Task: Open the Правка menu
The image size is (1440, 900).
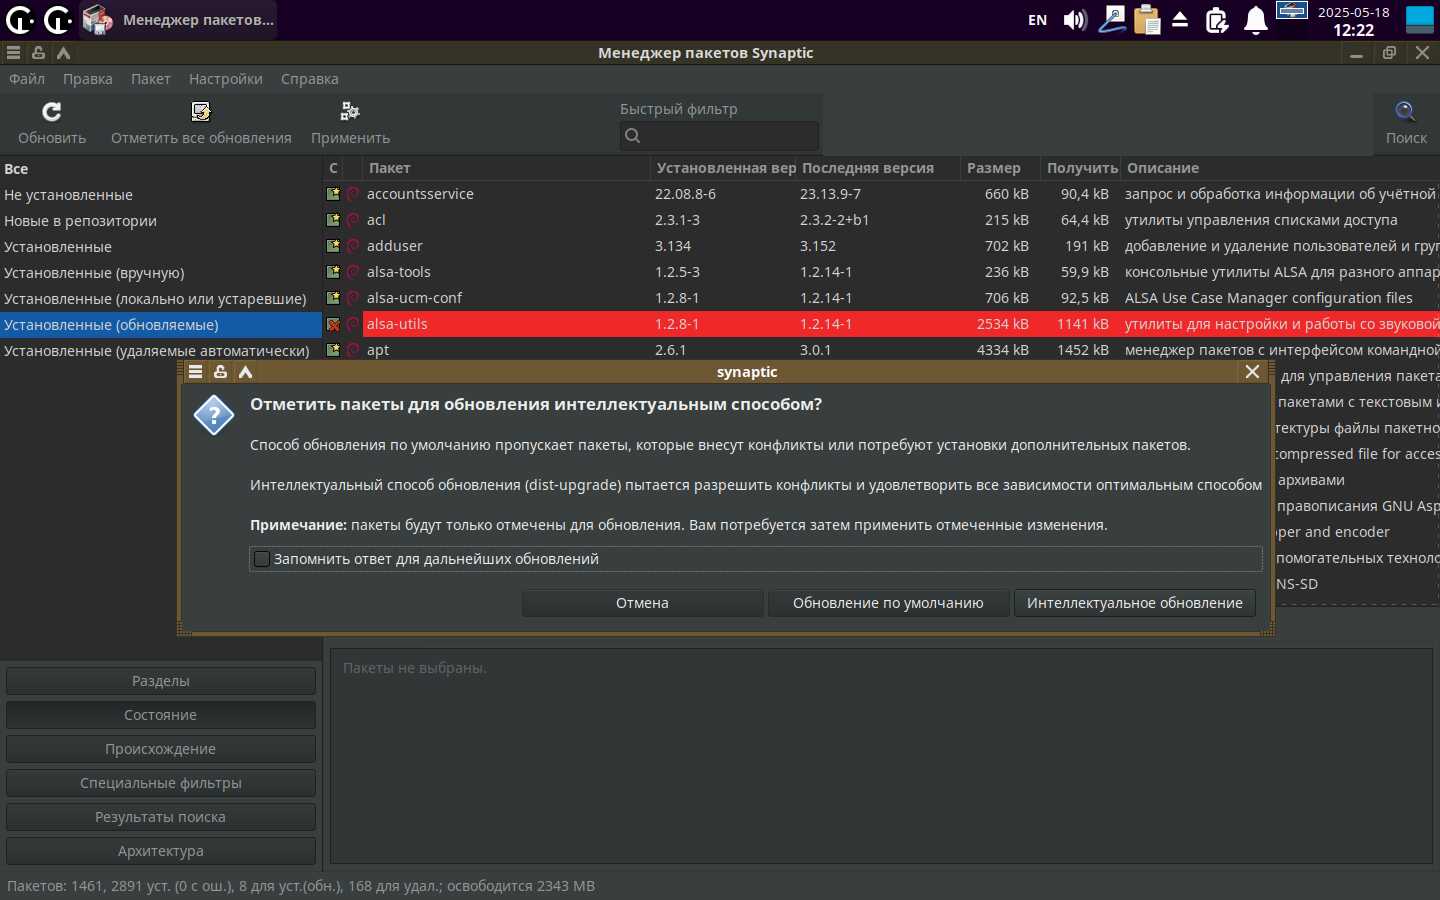Action: pos(88,79)
